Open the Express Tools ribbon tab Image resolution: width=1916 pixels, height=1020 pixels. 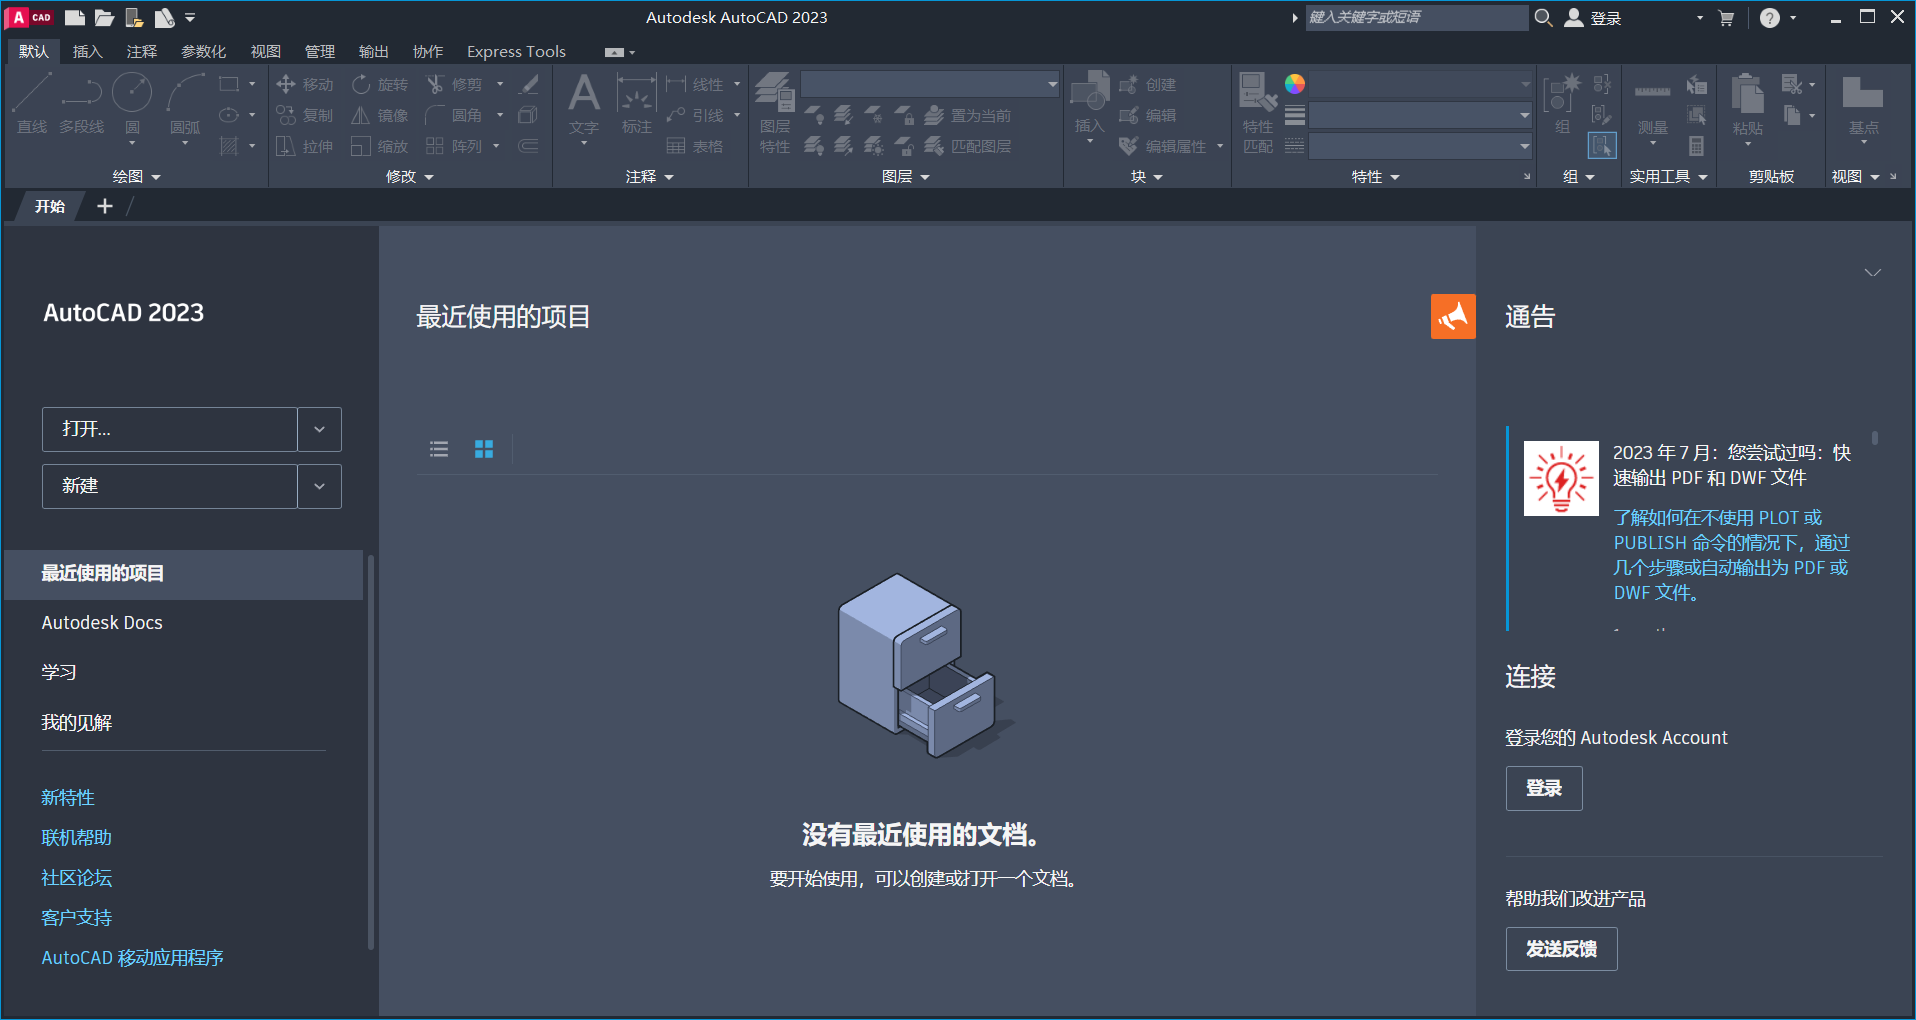515,51
